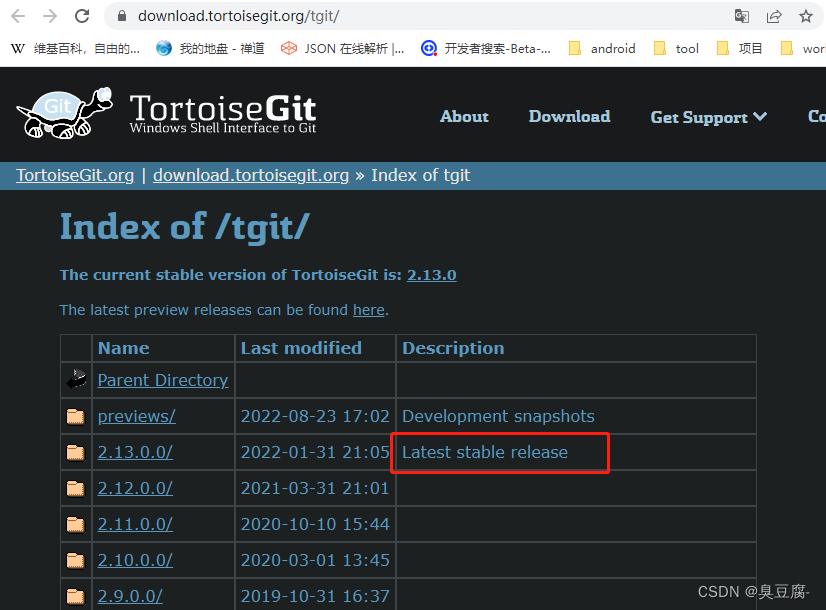Viewport: 826px width, 610px height.
Task: Click the Description column header
Action: click(x=453, y=348)
